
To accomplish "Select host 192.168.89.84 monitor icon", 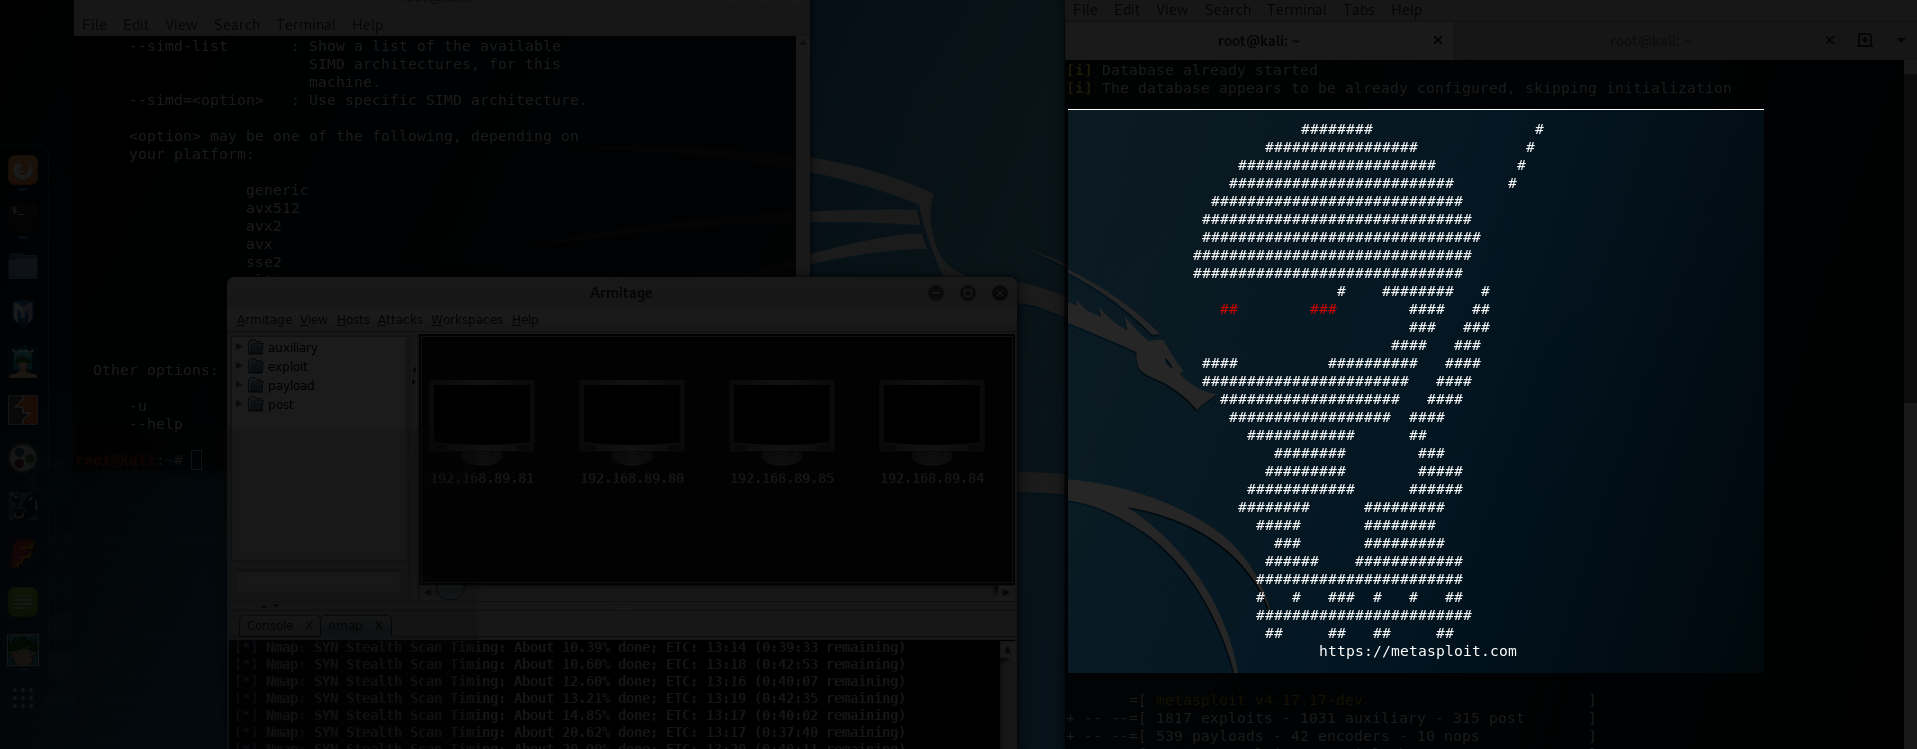I will click(x=932, y=422).
